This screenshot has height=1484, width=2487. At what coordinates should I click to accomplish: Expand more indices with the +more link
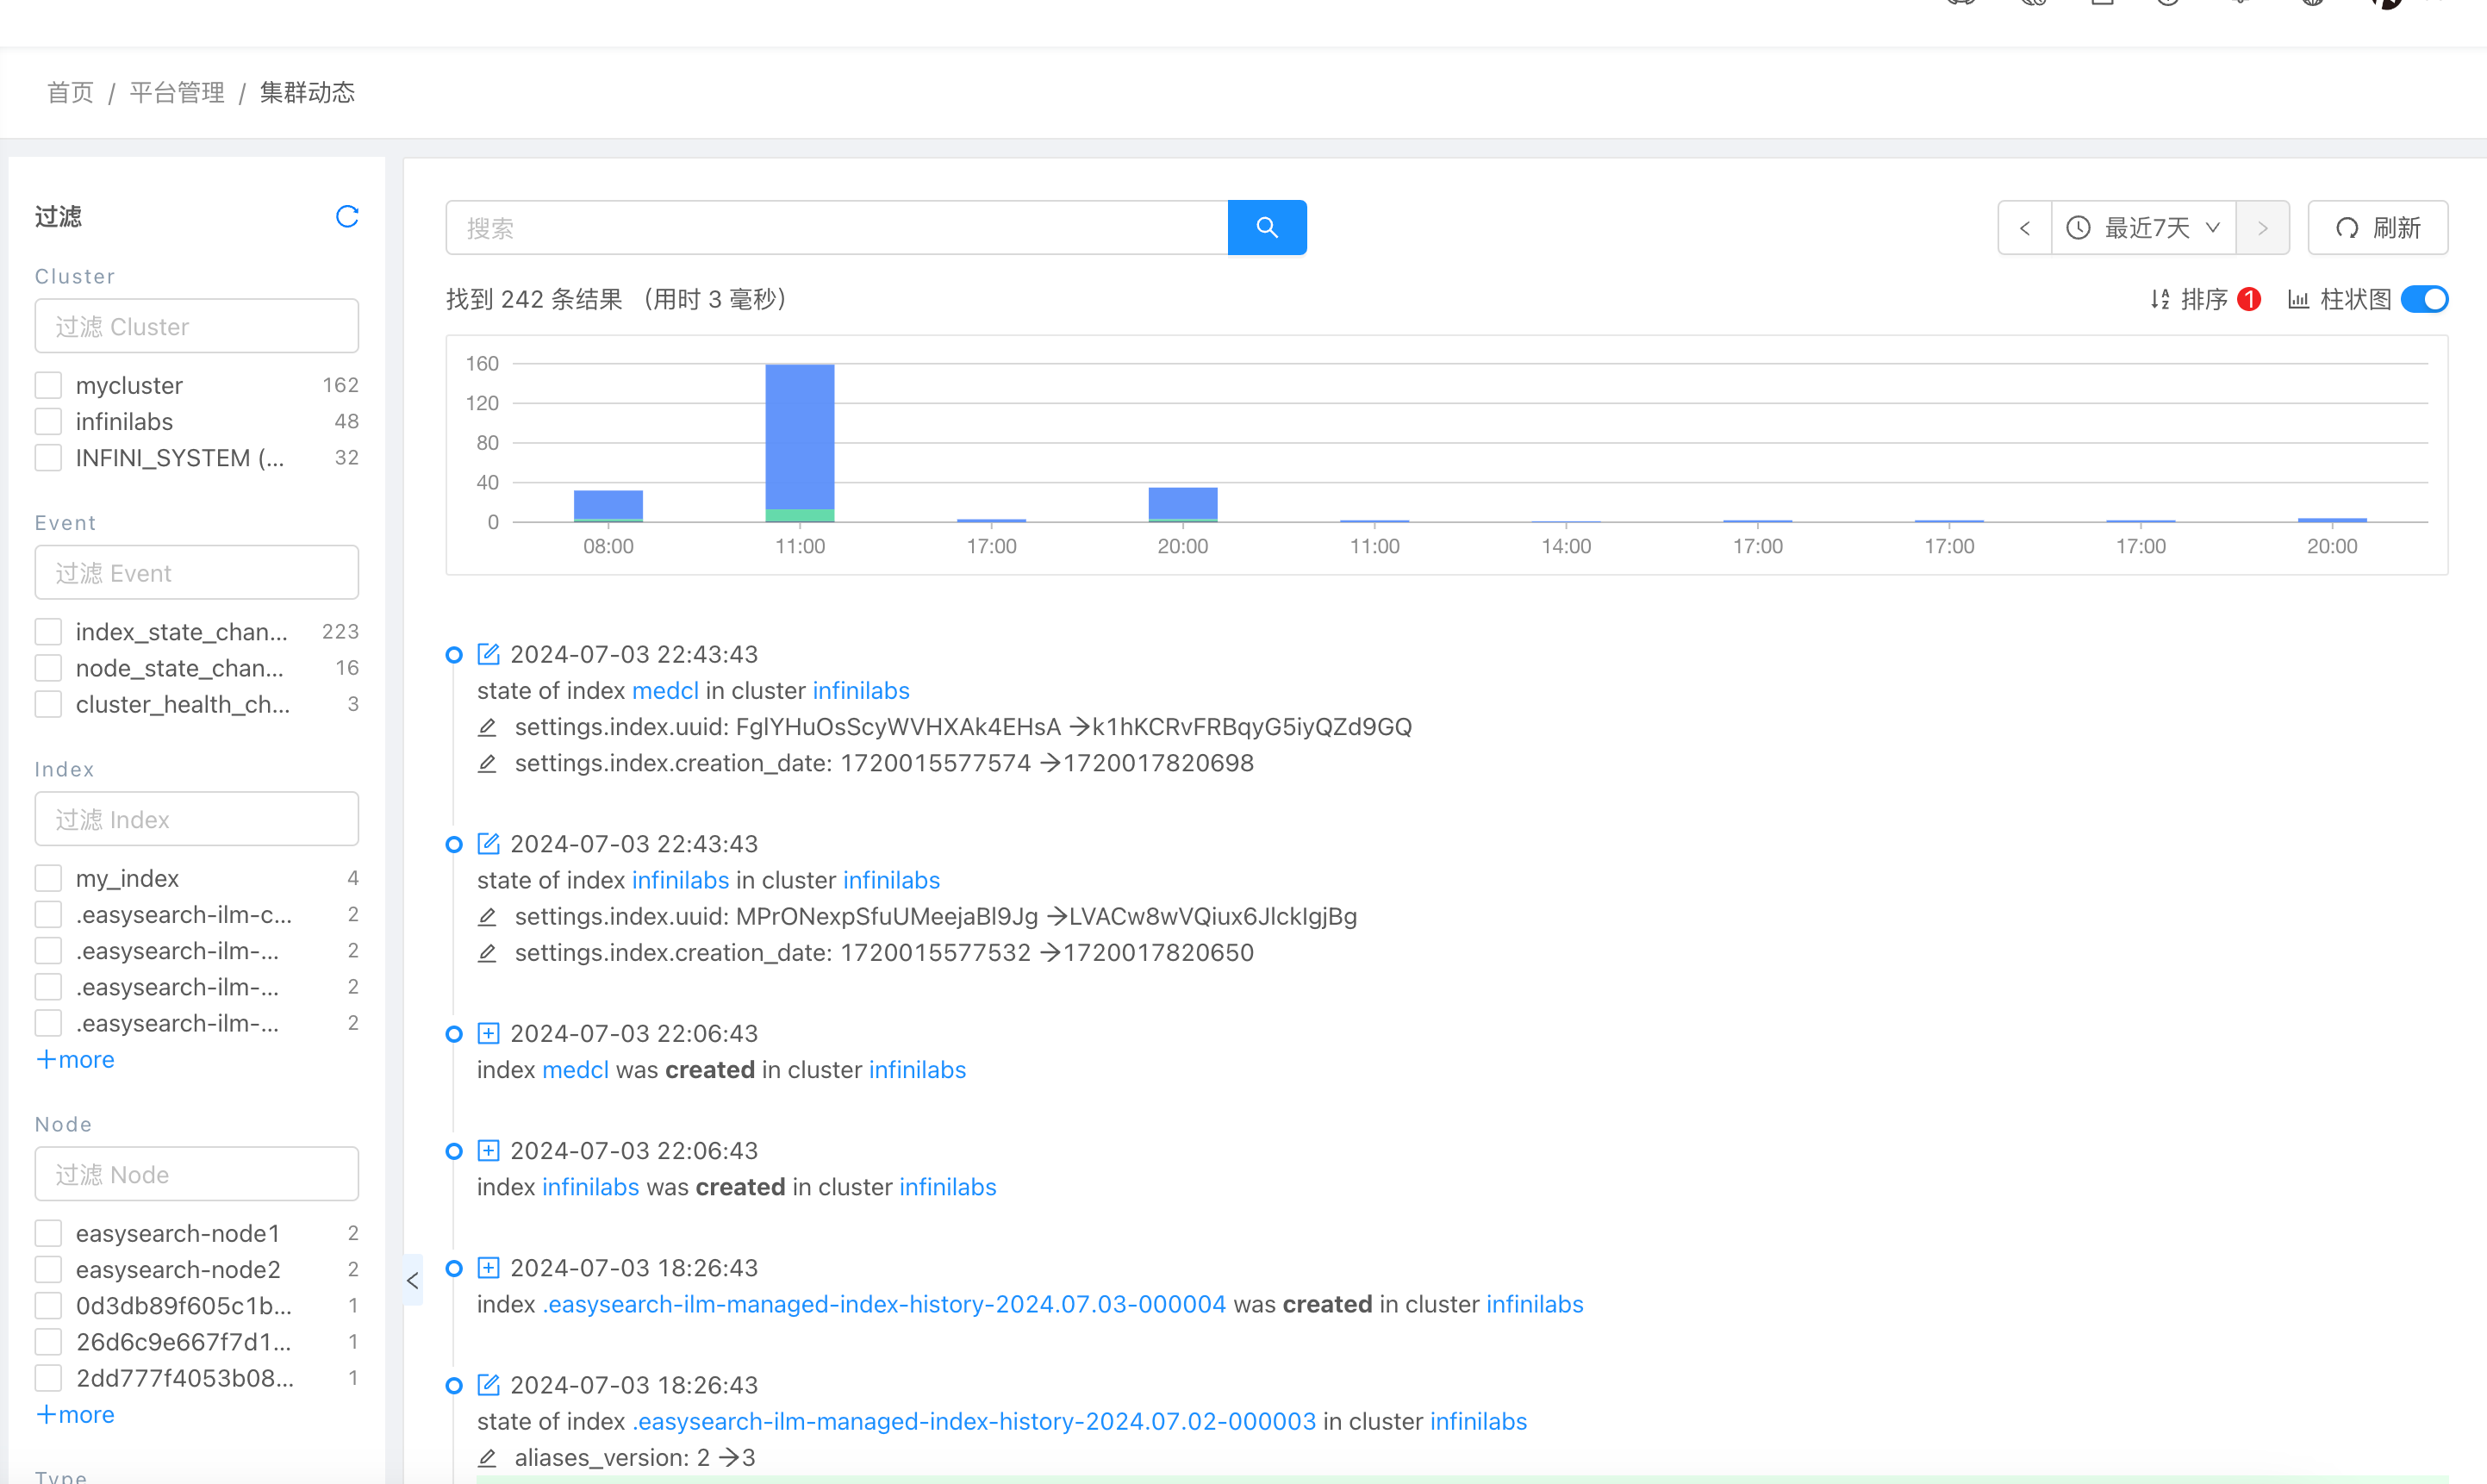(74, 1059)
